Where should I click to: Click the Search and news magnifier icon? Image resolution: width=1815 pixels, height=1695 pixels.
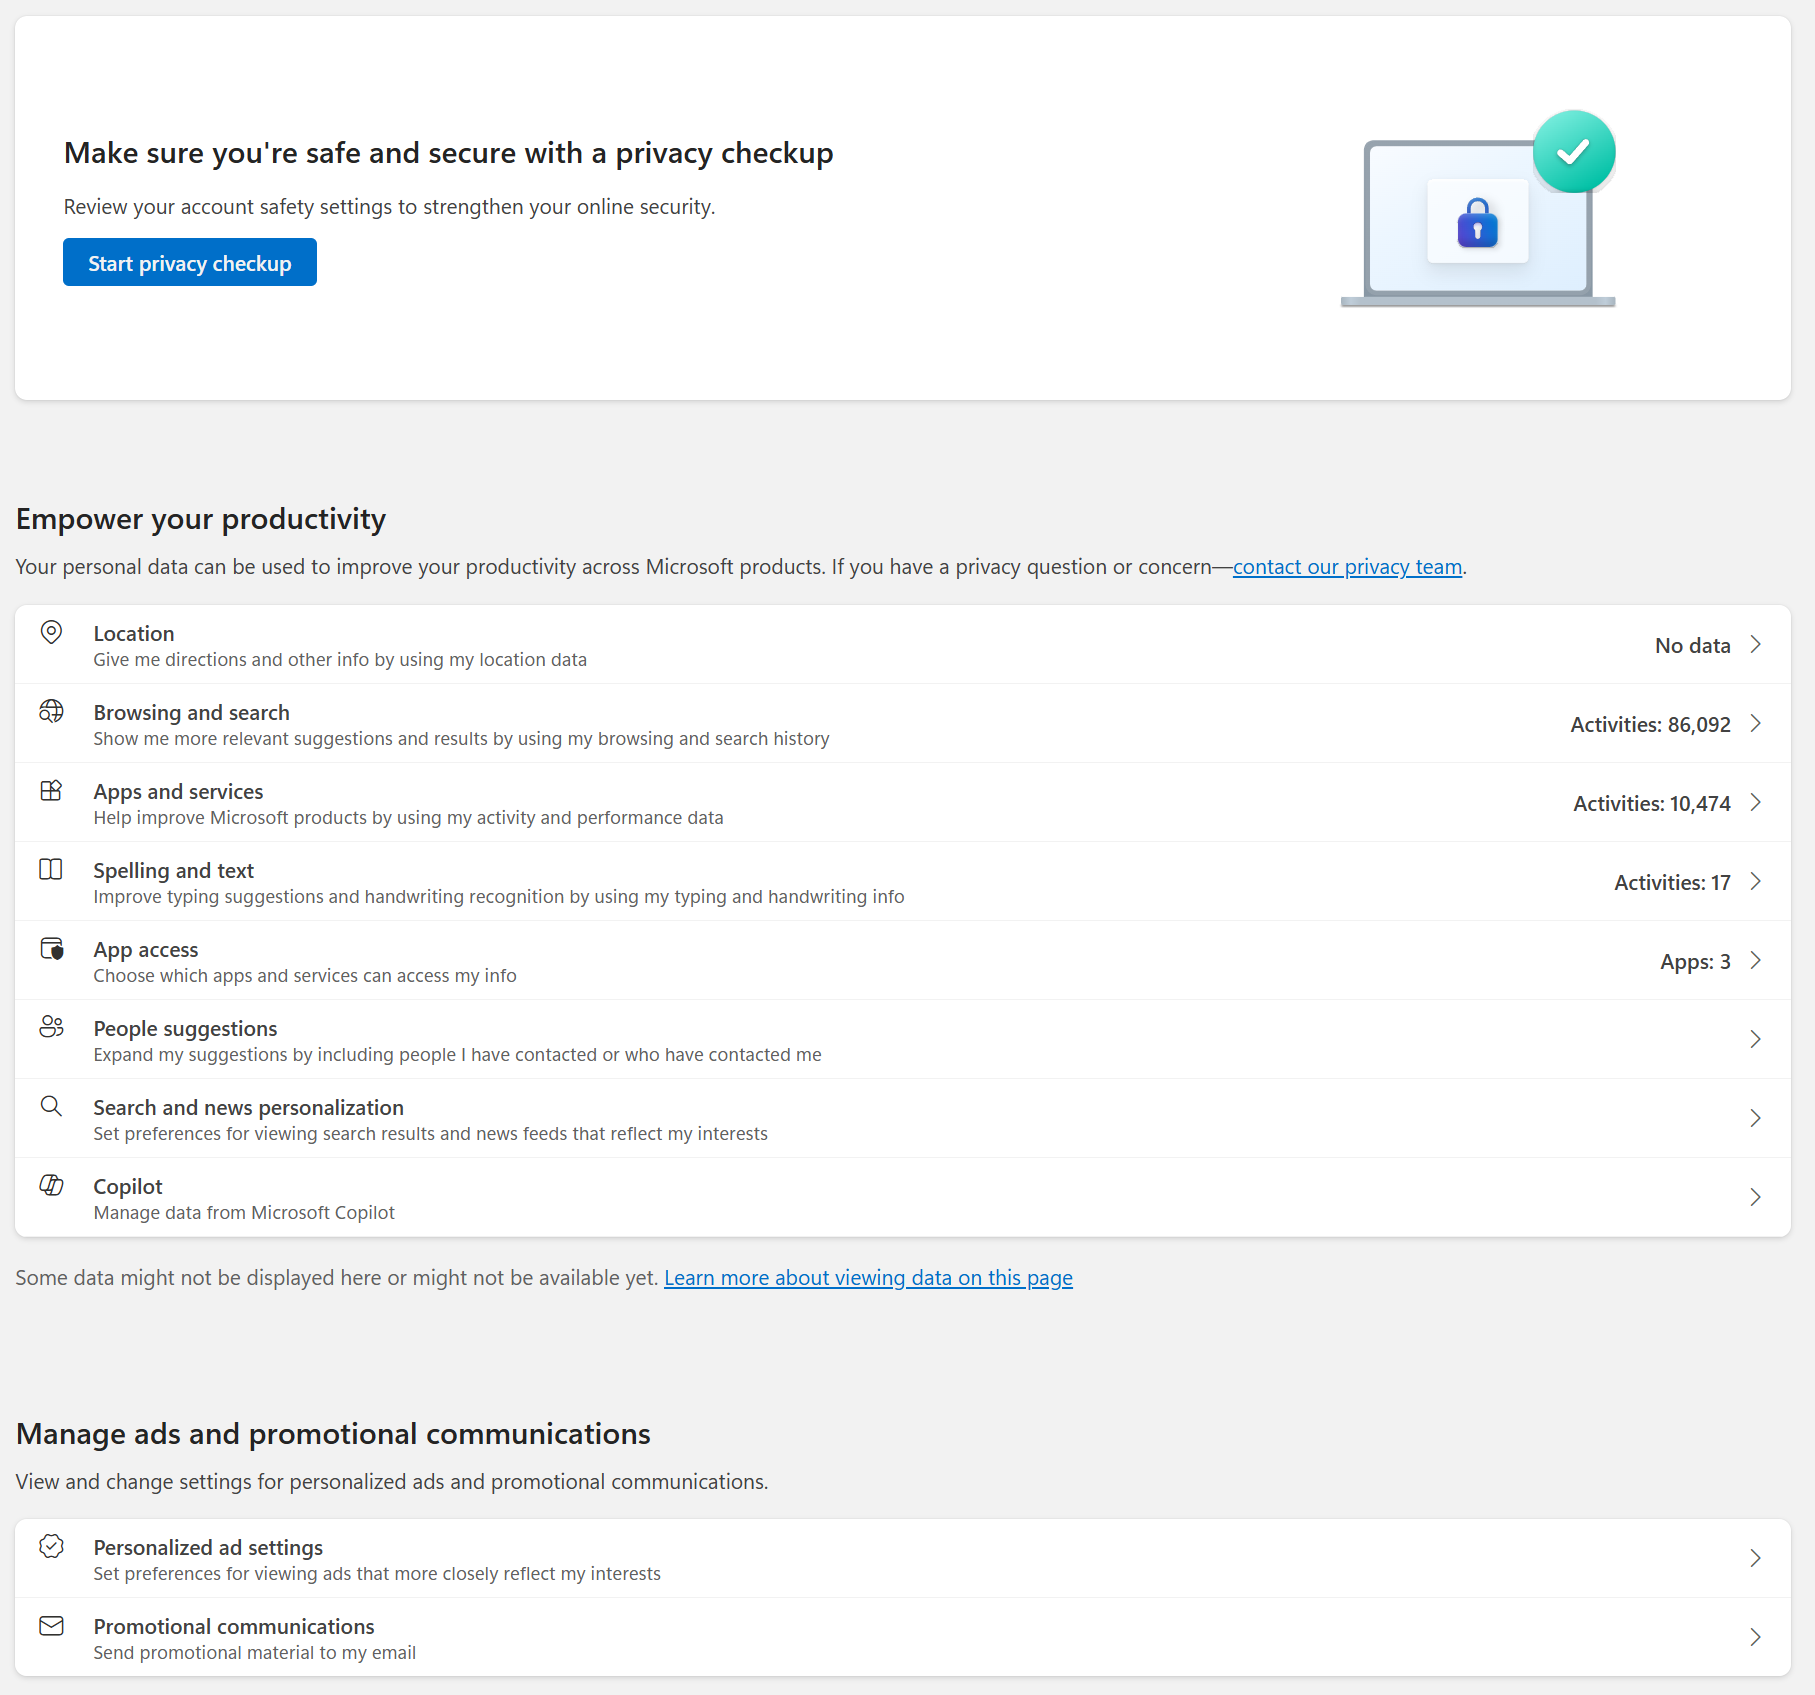coord(51,1106)
